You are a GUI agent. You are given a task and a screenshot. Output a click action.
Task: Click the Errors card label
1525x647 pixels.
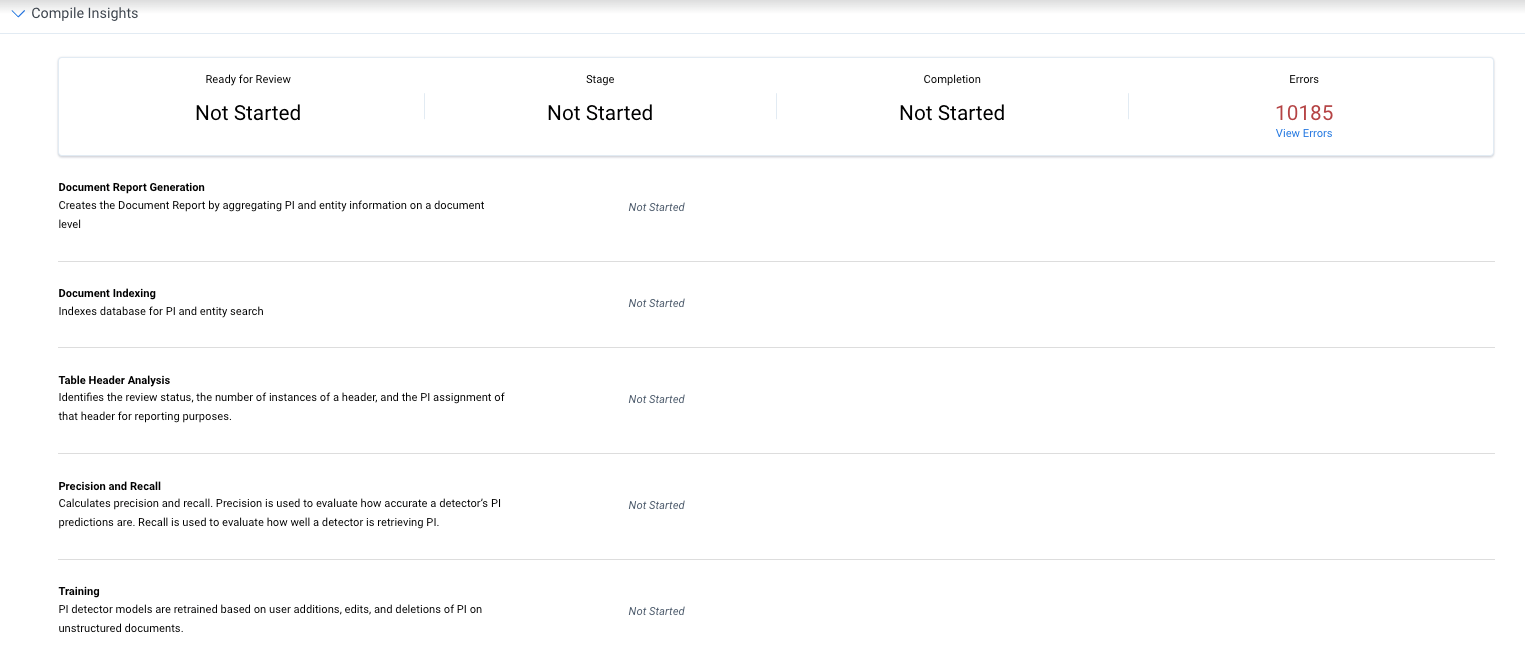1303,79
